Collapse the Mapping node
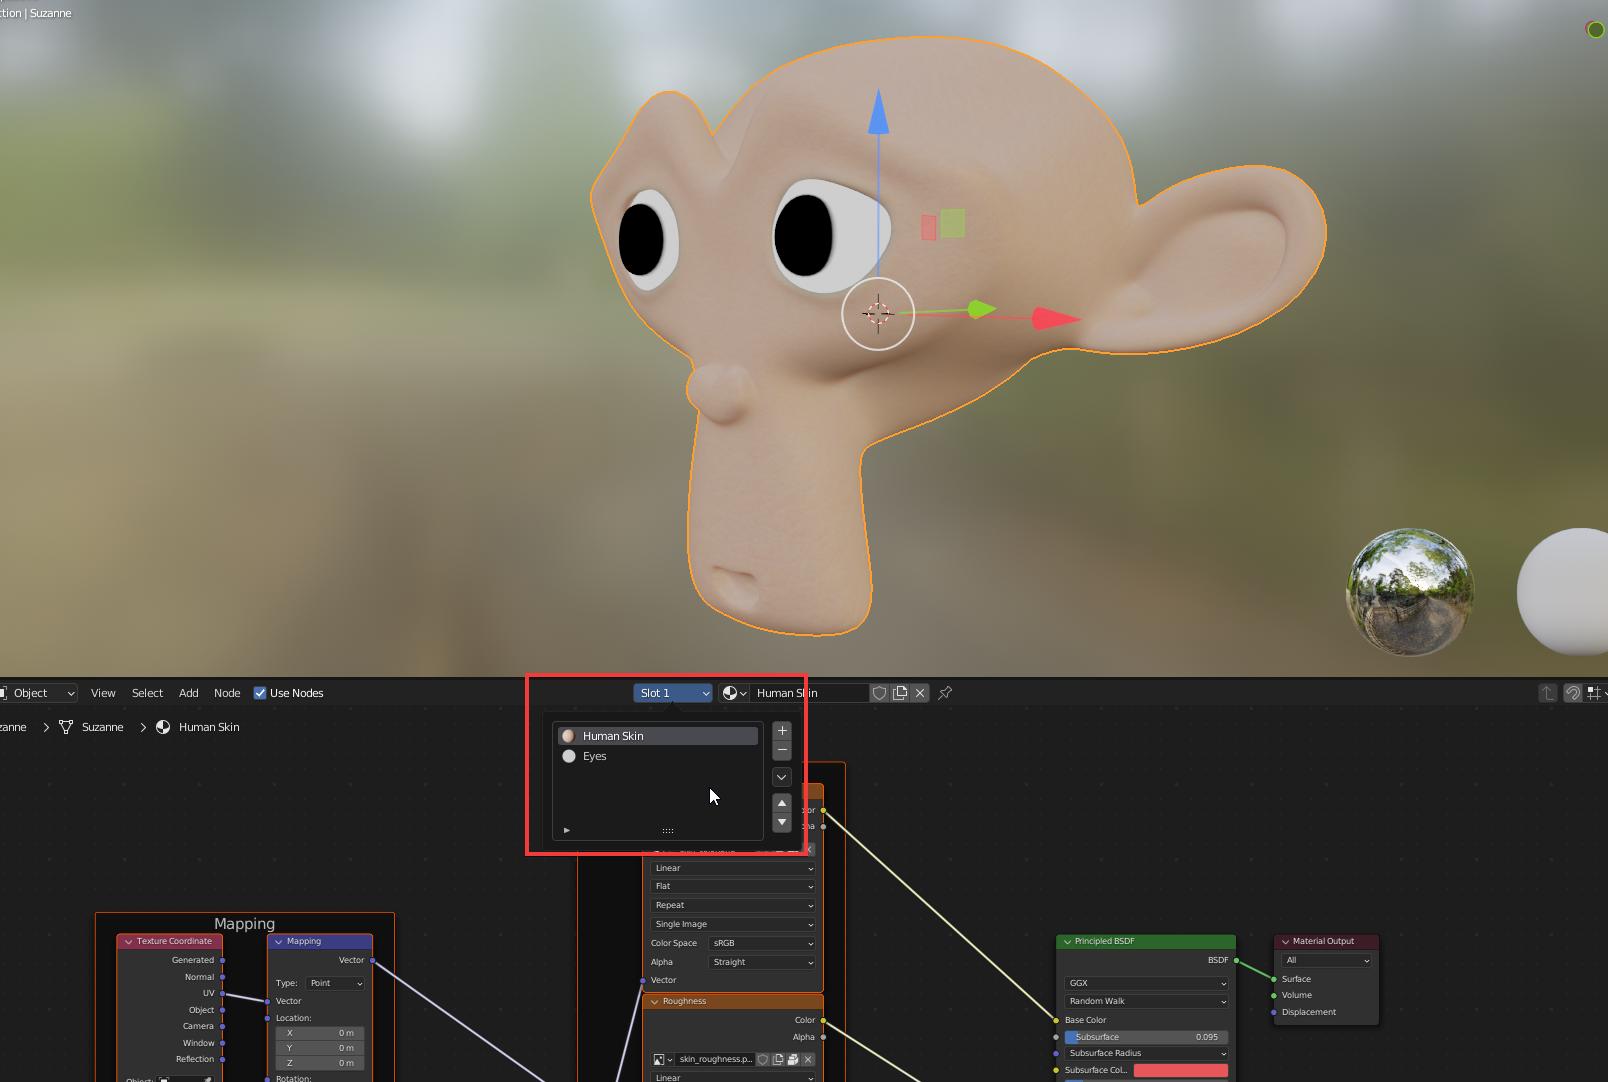This screenshot has width=1608, height=1082. click(x=278, y=941)
